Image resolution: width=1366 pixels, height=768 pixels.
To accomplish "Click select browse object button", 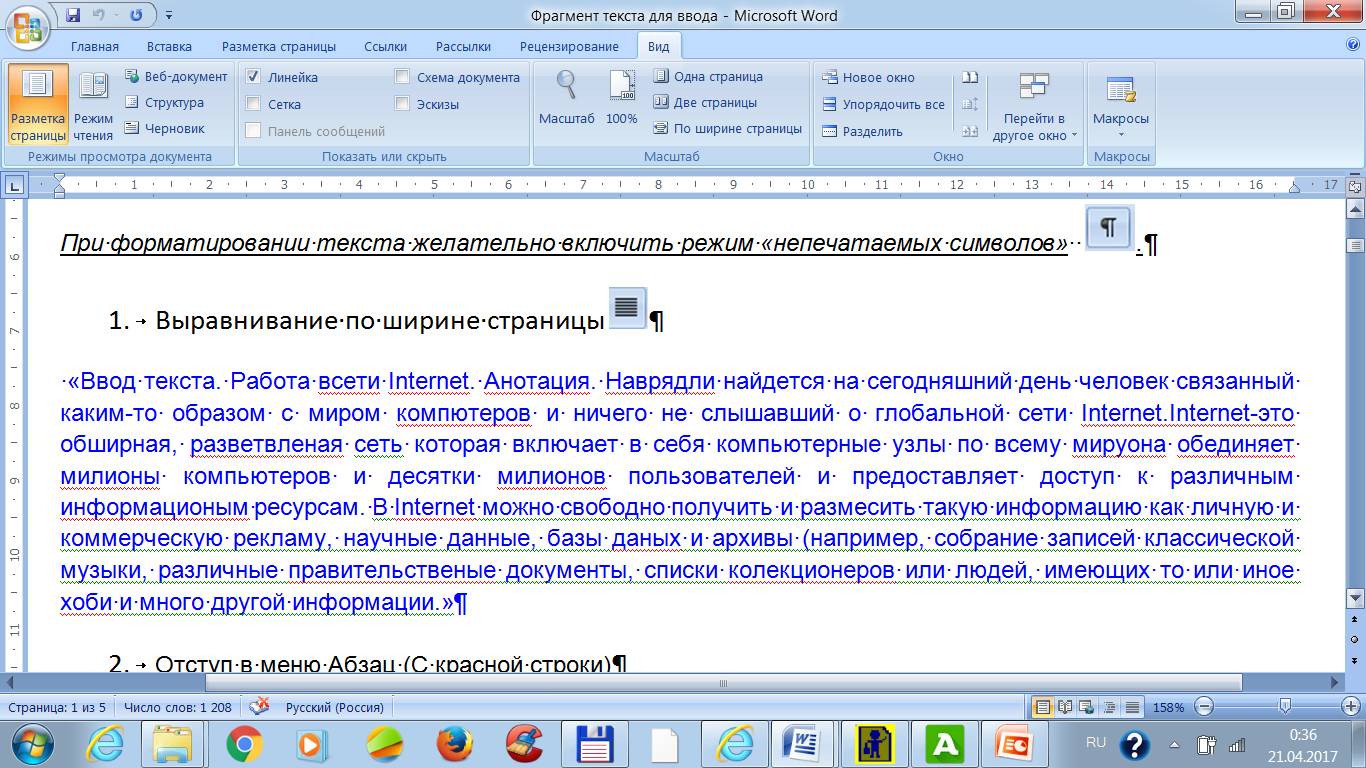I will tap(1355, 638).
